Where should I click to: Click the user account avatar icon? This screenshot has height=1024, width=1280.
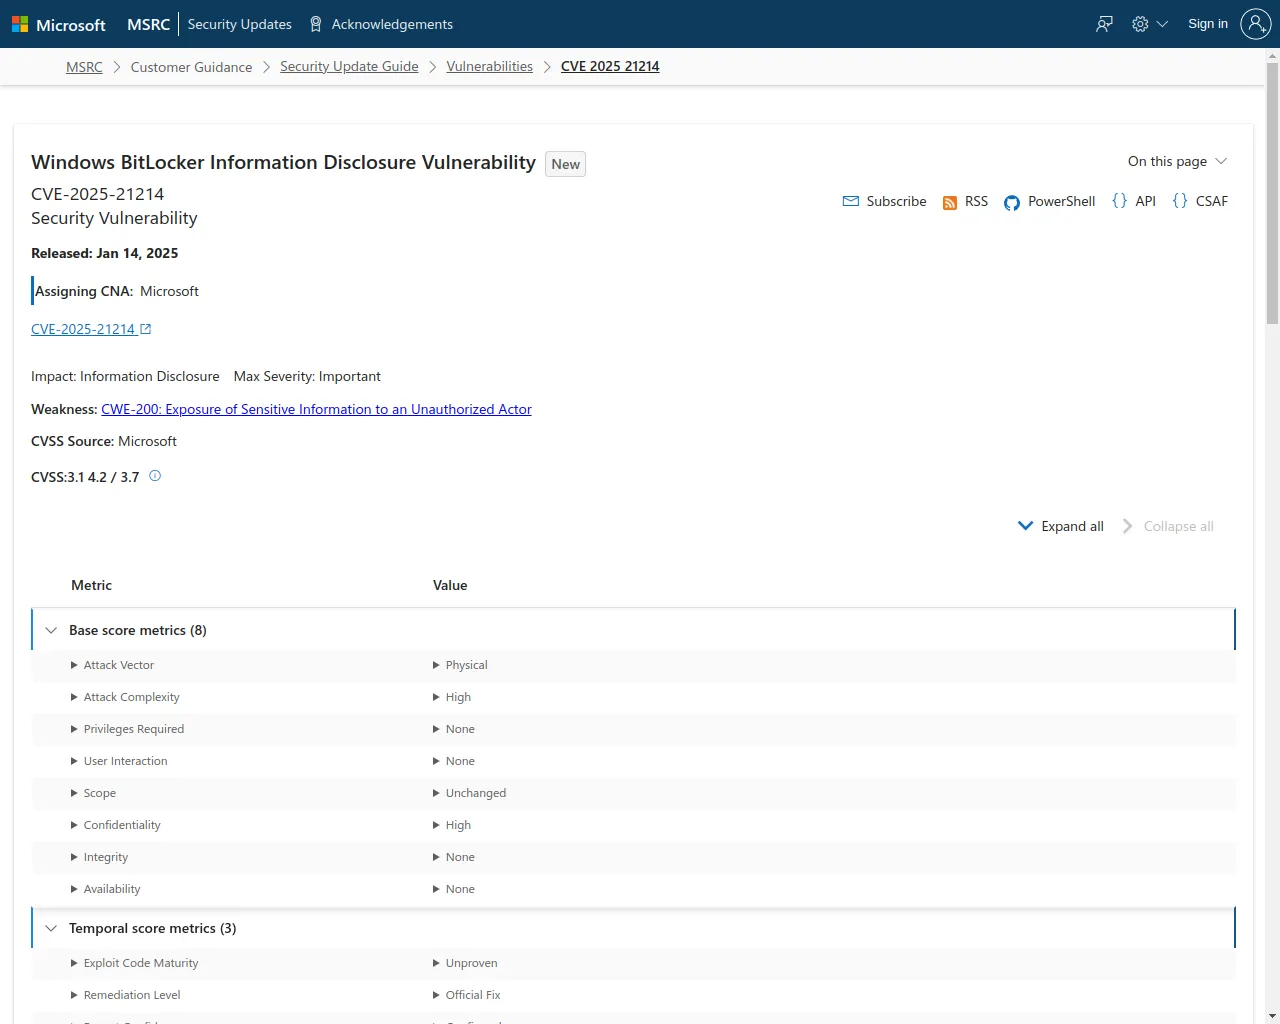click(x=1256, y=24)
